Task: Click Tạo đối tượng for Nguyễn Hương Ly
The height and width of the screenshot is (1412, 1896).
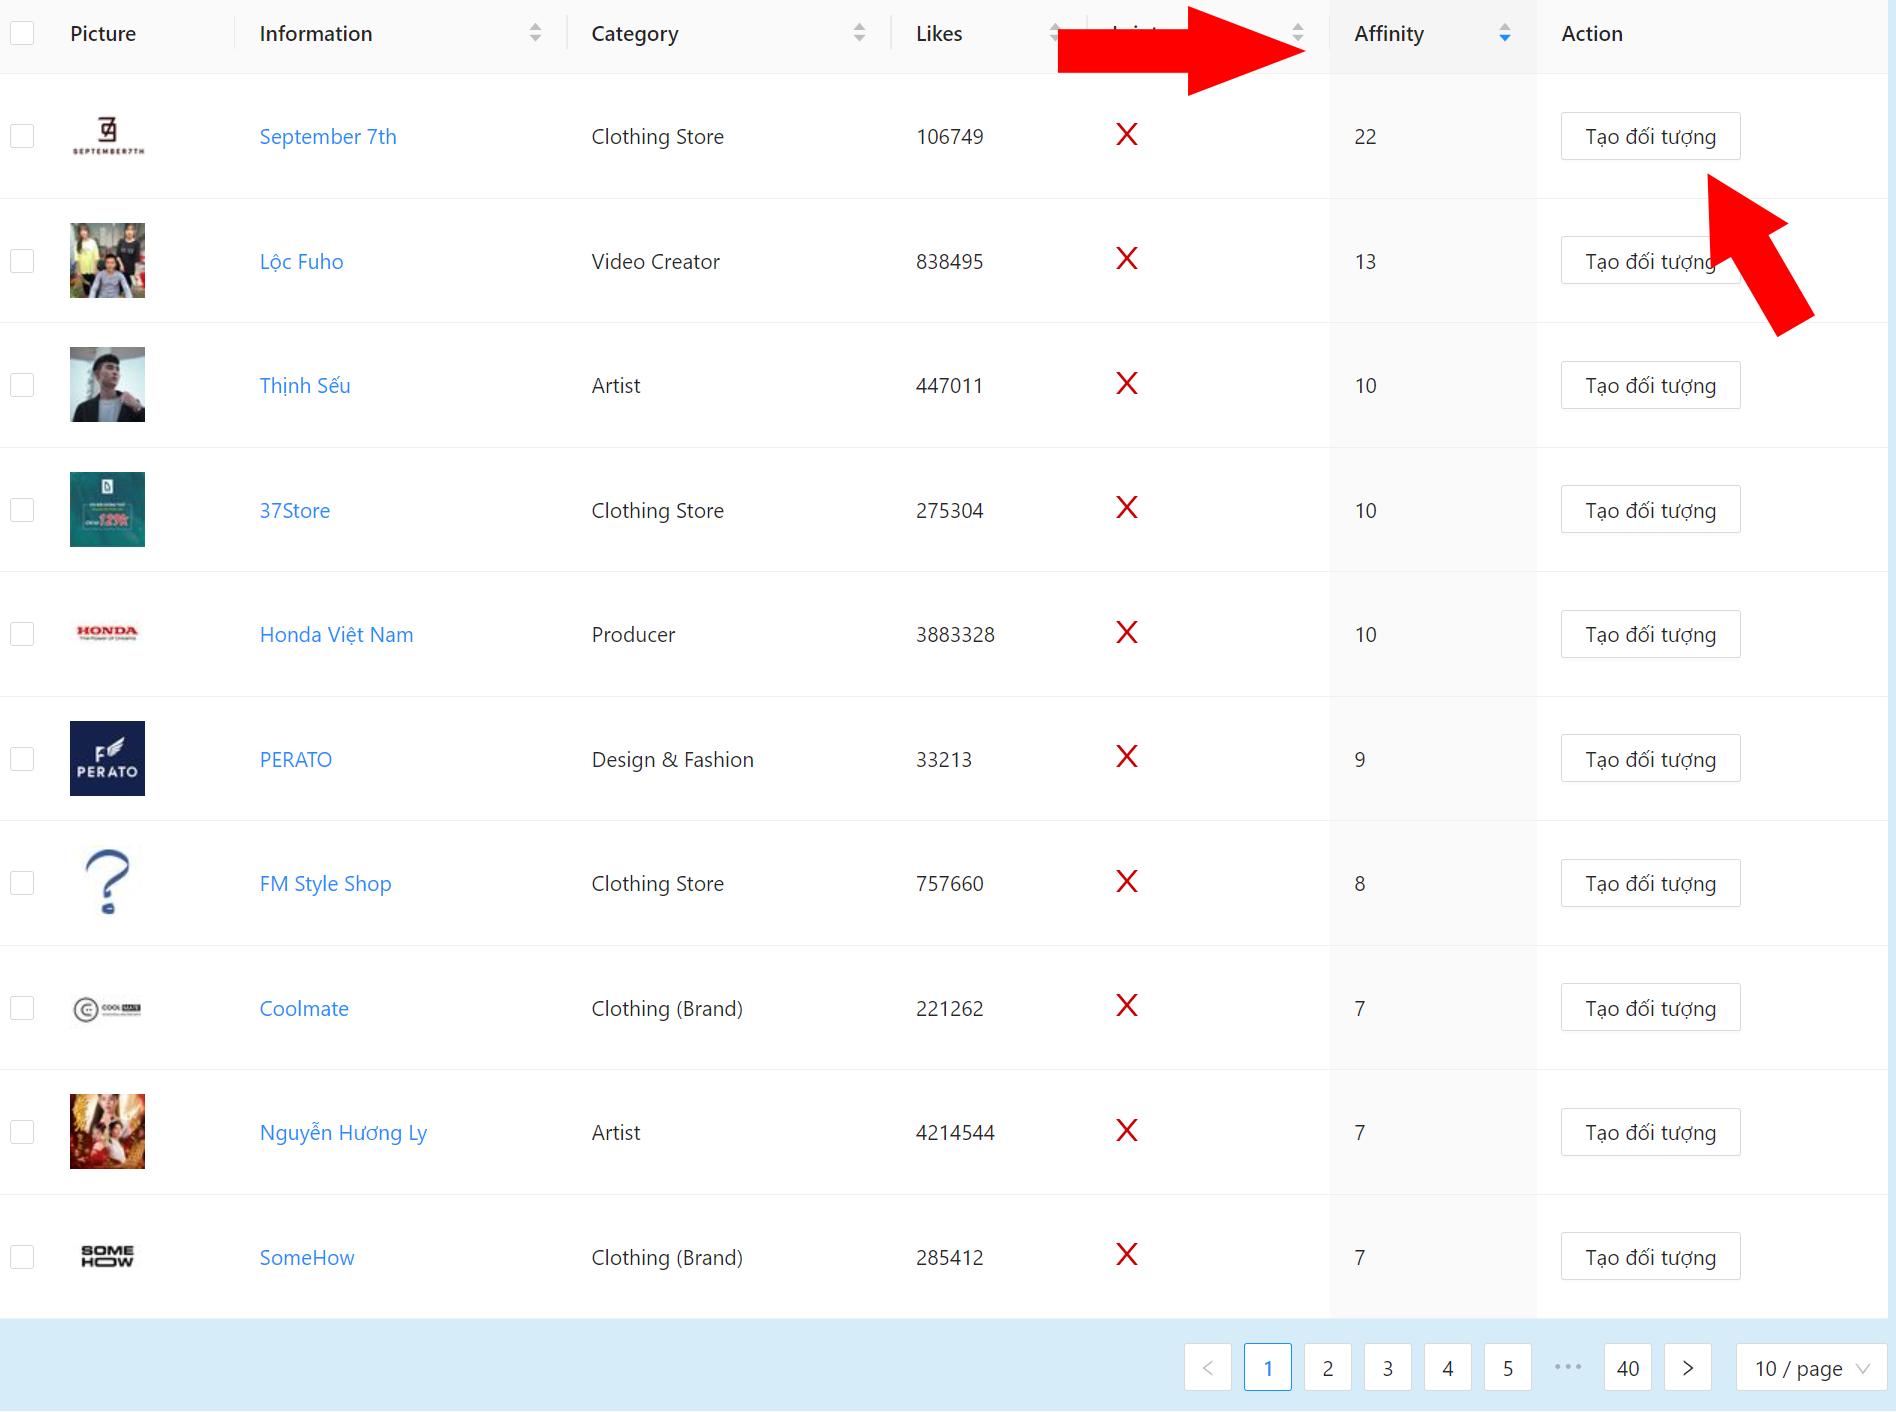Action: (x=1650, y=1132)
